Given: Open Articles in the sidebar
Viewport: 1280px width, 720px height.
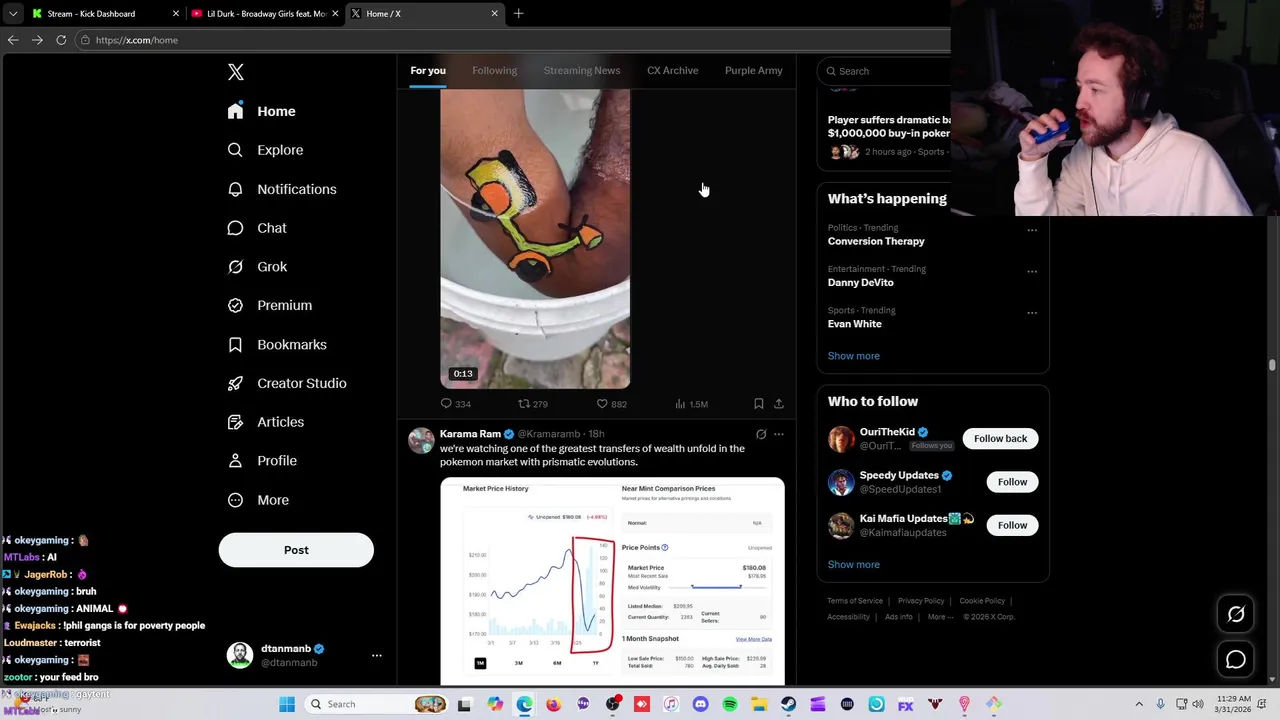Looking at the screenshot, I should [x=266, y=422].
